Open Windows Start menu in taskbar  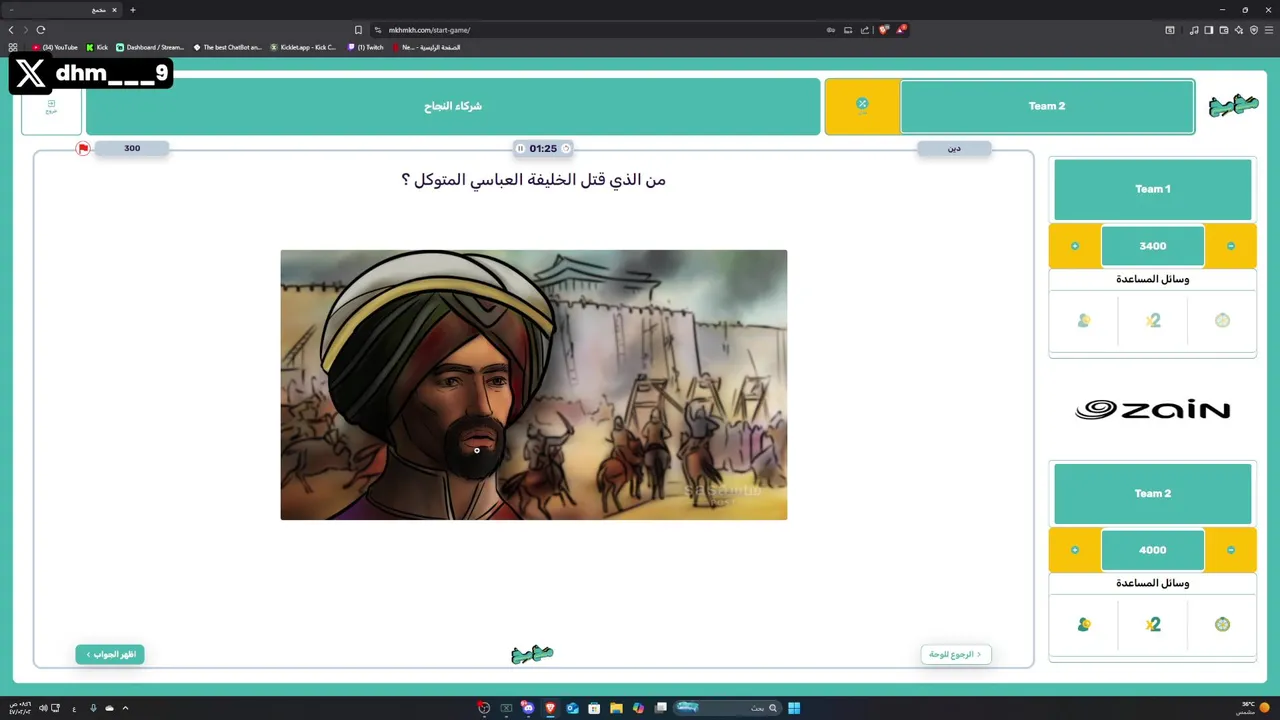click(794, 708)
